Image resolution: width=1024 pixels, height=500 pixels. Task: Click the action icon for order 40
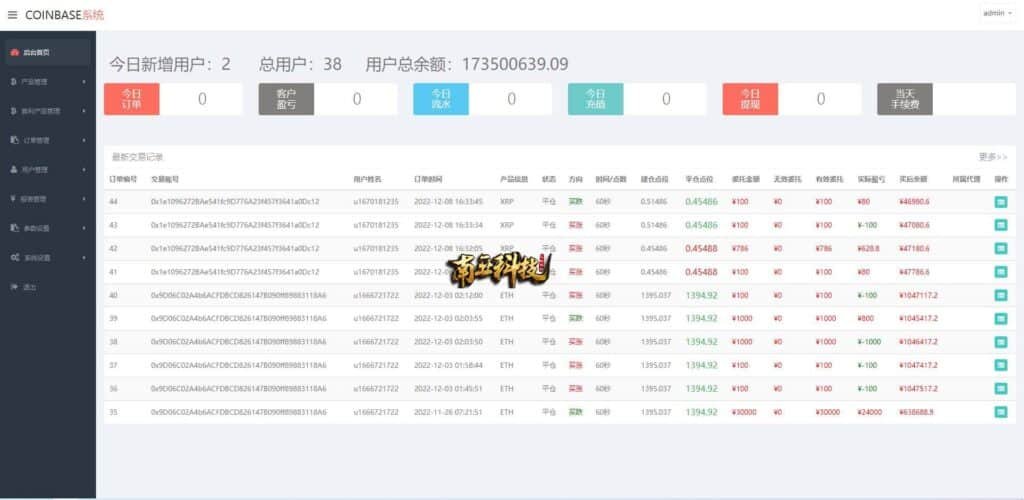[1001, 295]
